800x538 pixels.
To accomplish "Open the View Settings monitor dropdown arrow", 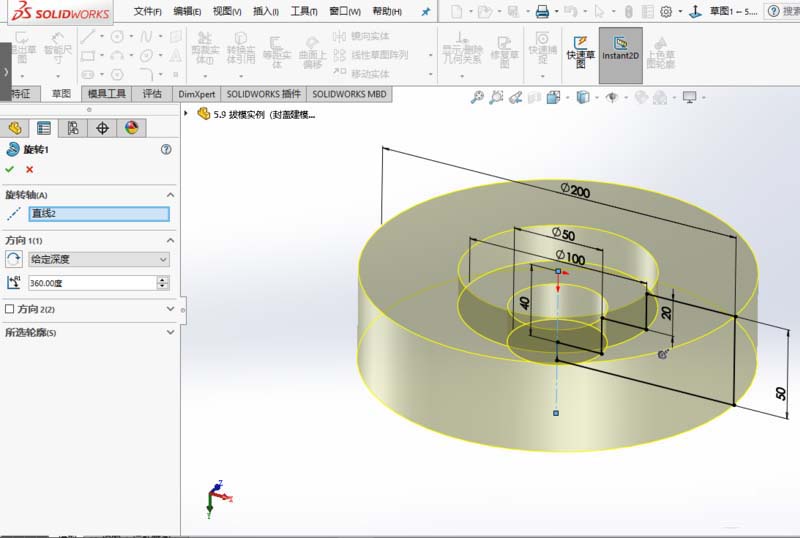I will tap(704, 97).
